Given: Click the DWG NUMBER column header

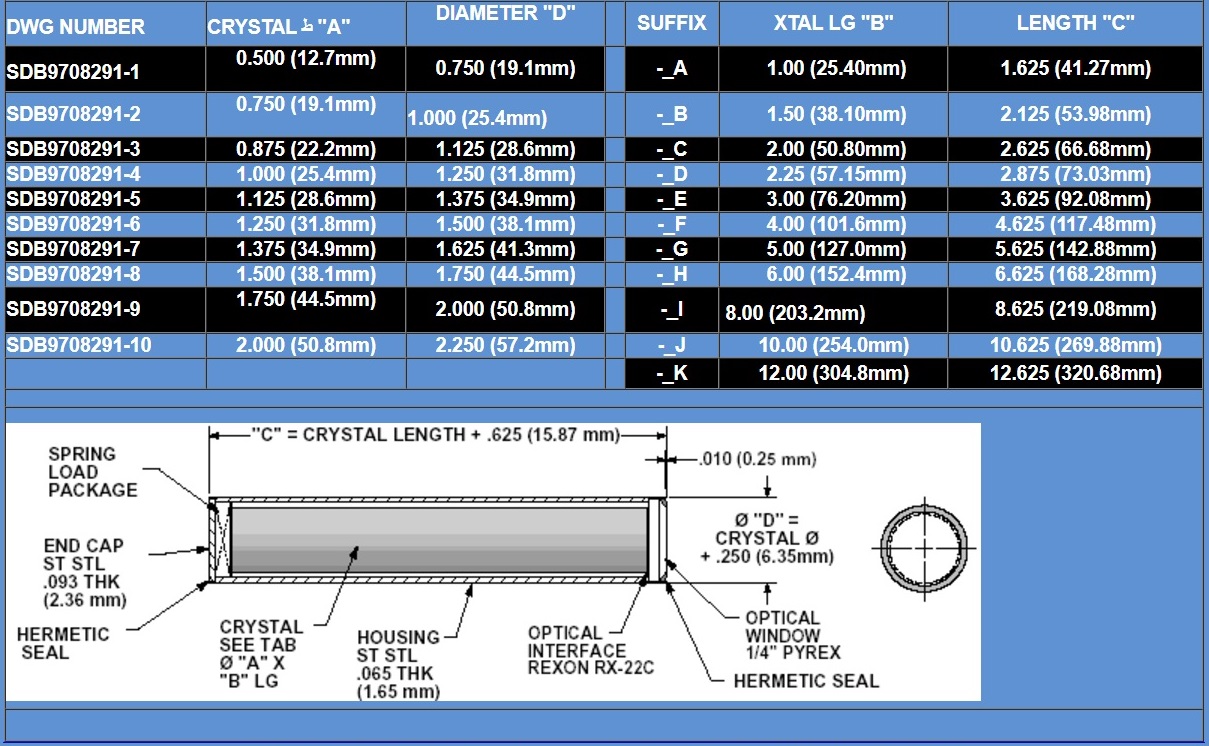Looking at the screenshot, I should click(x=76, y=27).
